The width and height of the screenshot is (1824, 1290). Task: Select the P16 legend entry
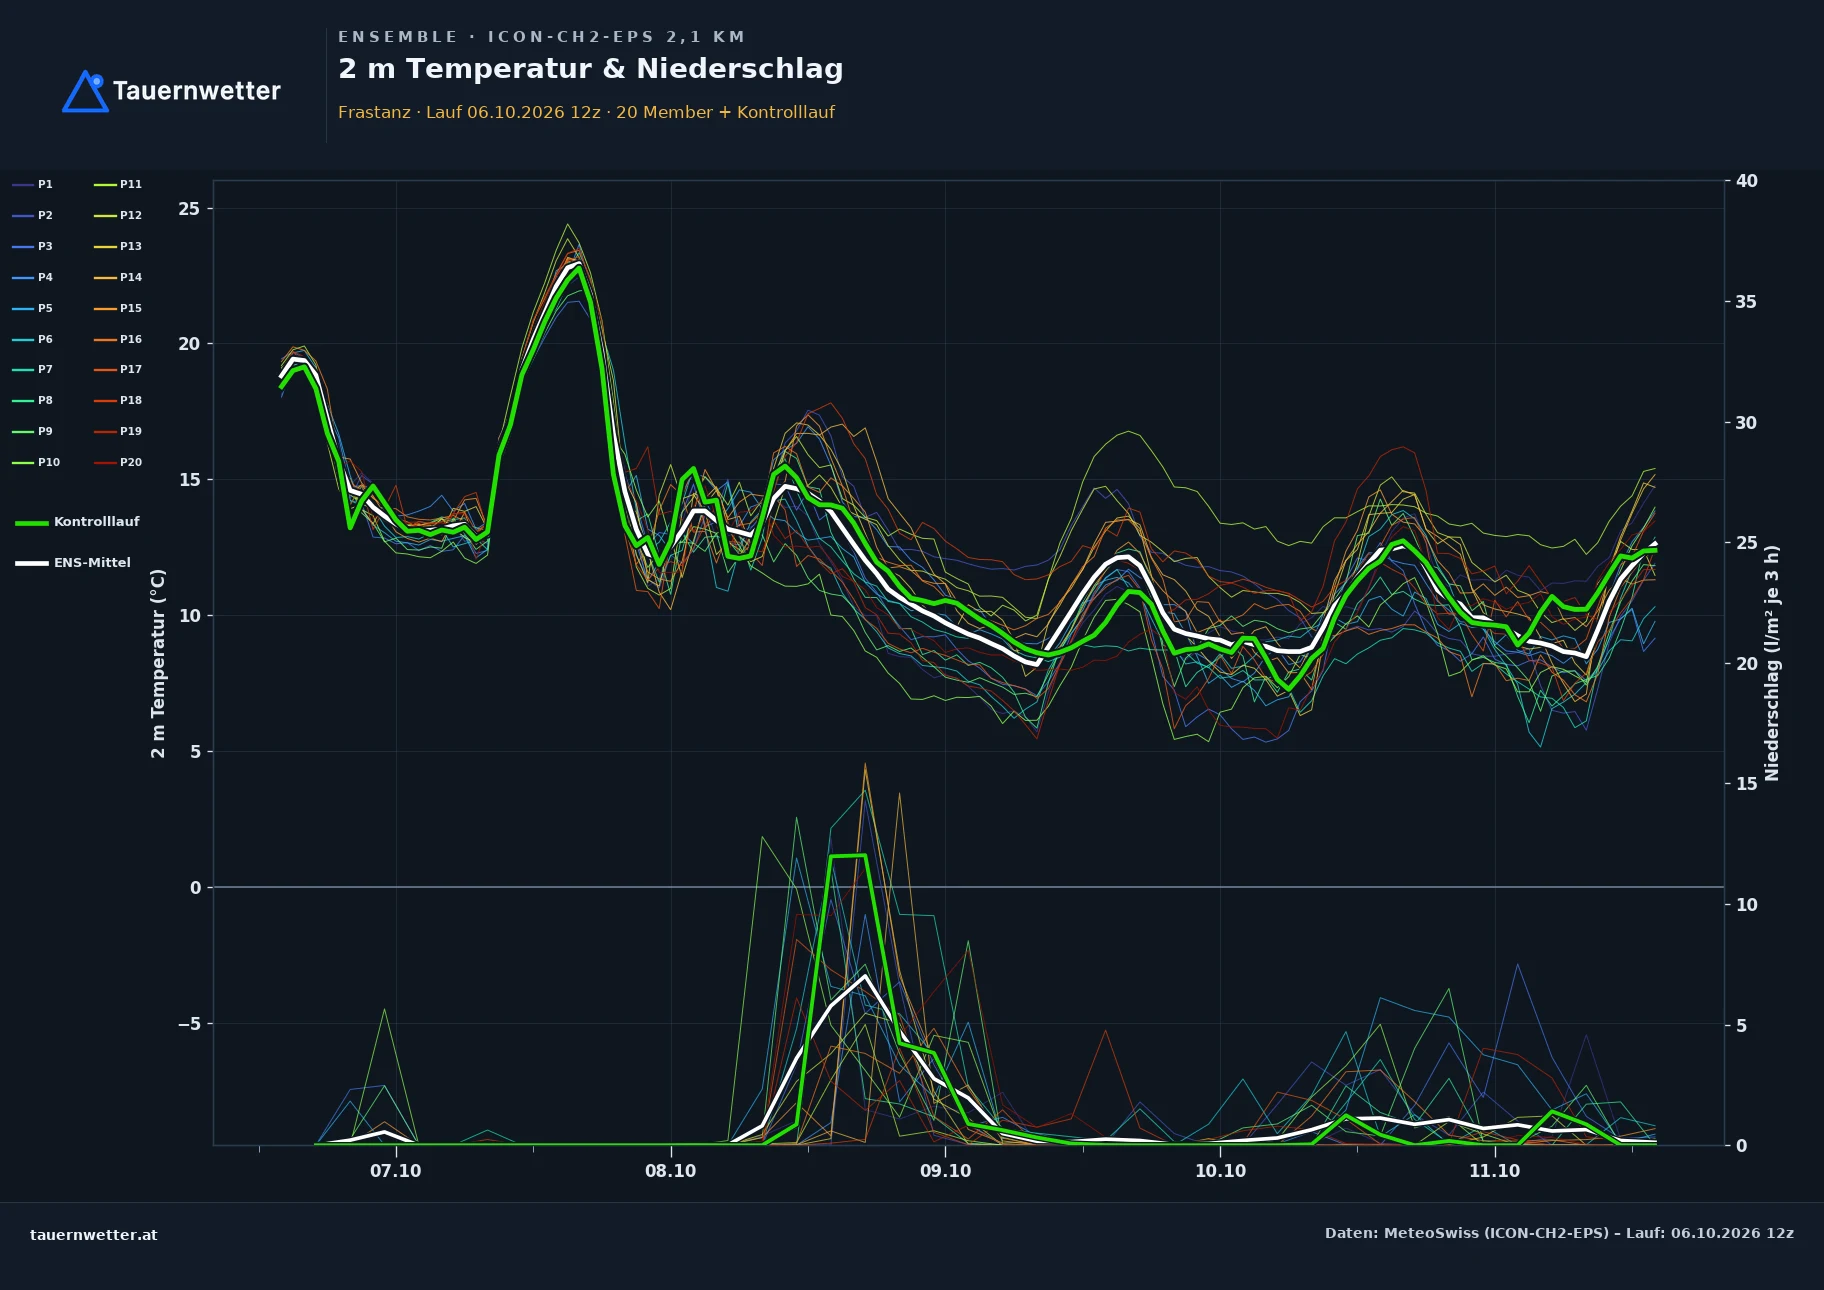pyautogui.click(x=118, y=339)
